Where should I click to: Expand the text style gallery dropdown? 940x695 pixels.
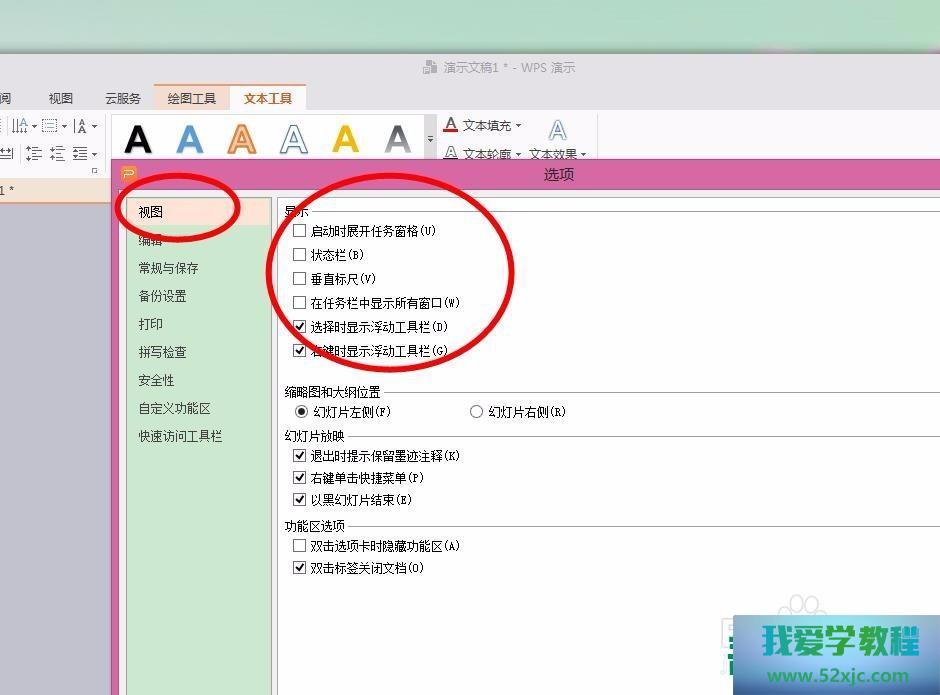(431, 139)
